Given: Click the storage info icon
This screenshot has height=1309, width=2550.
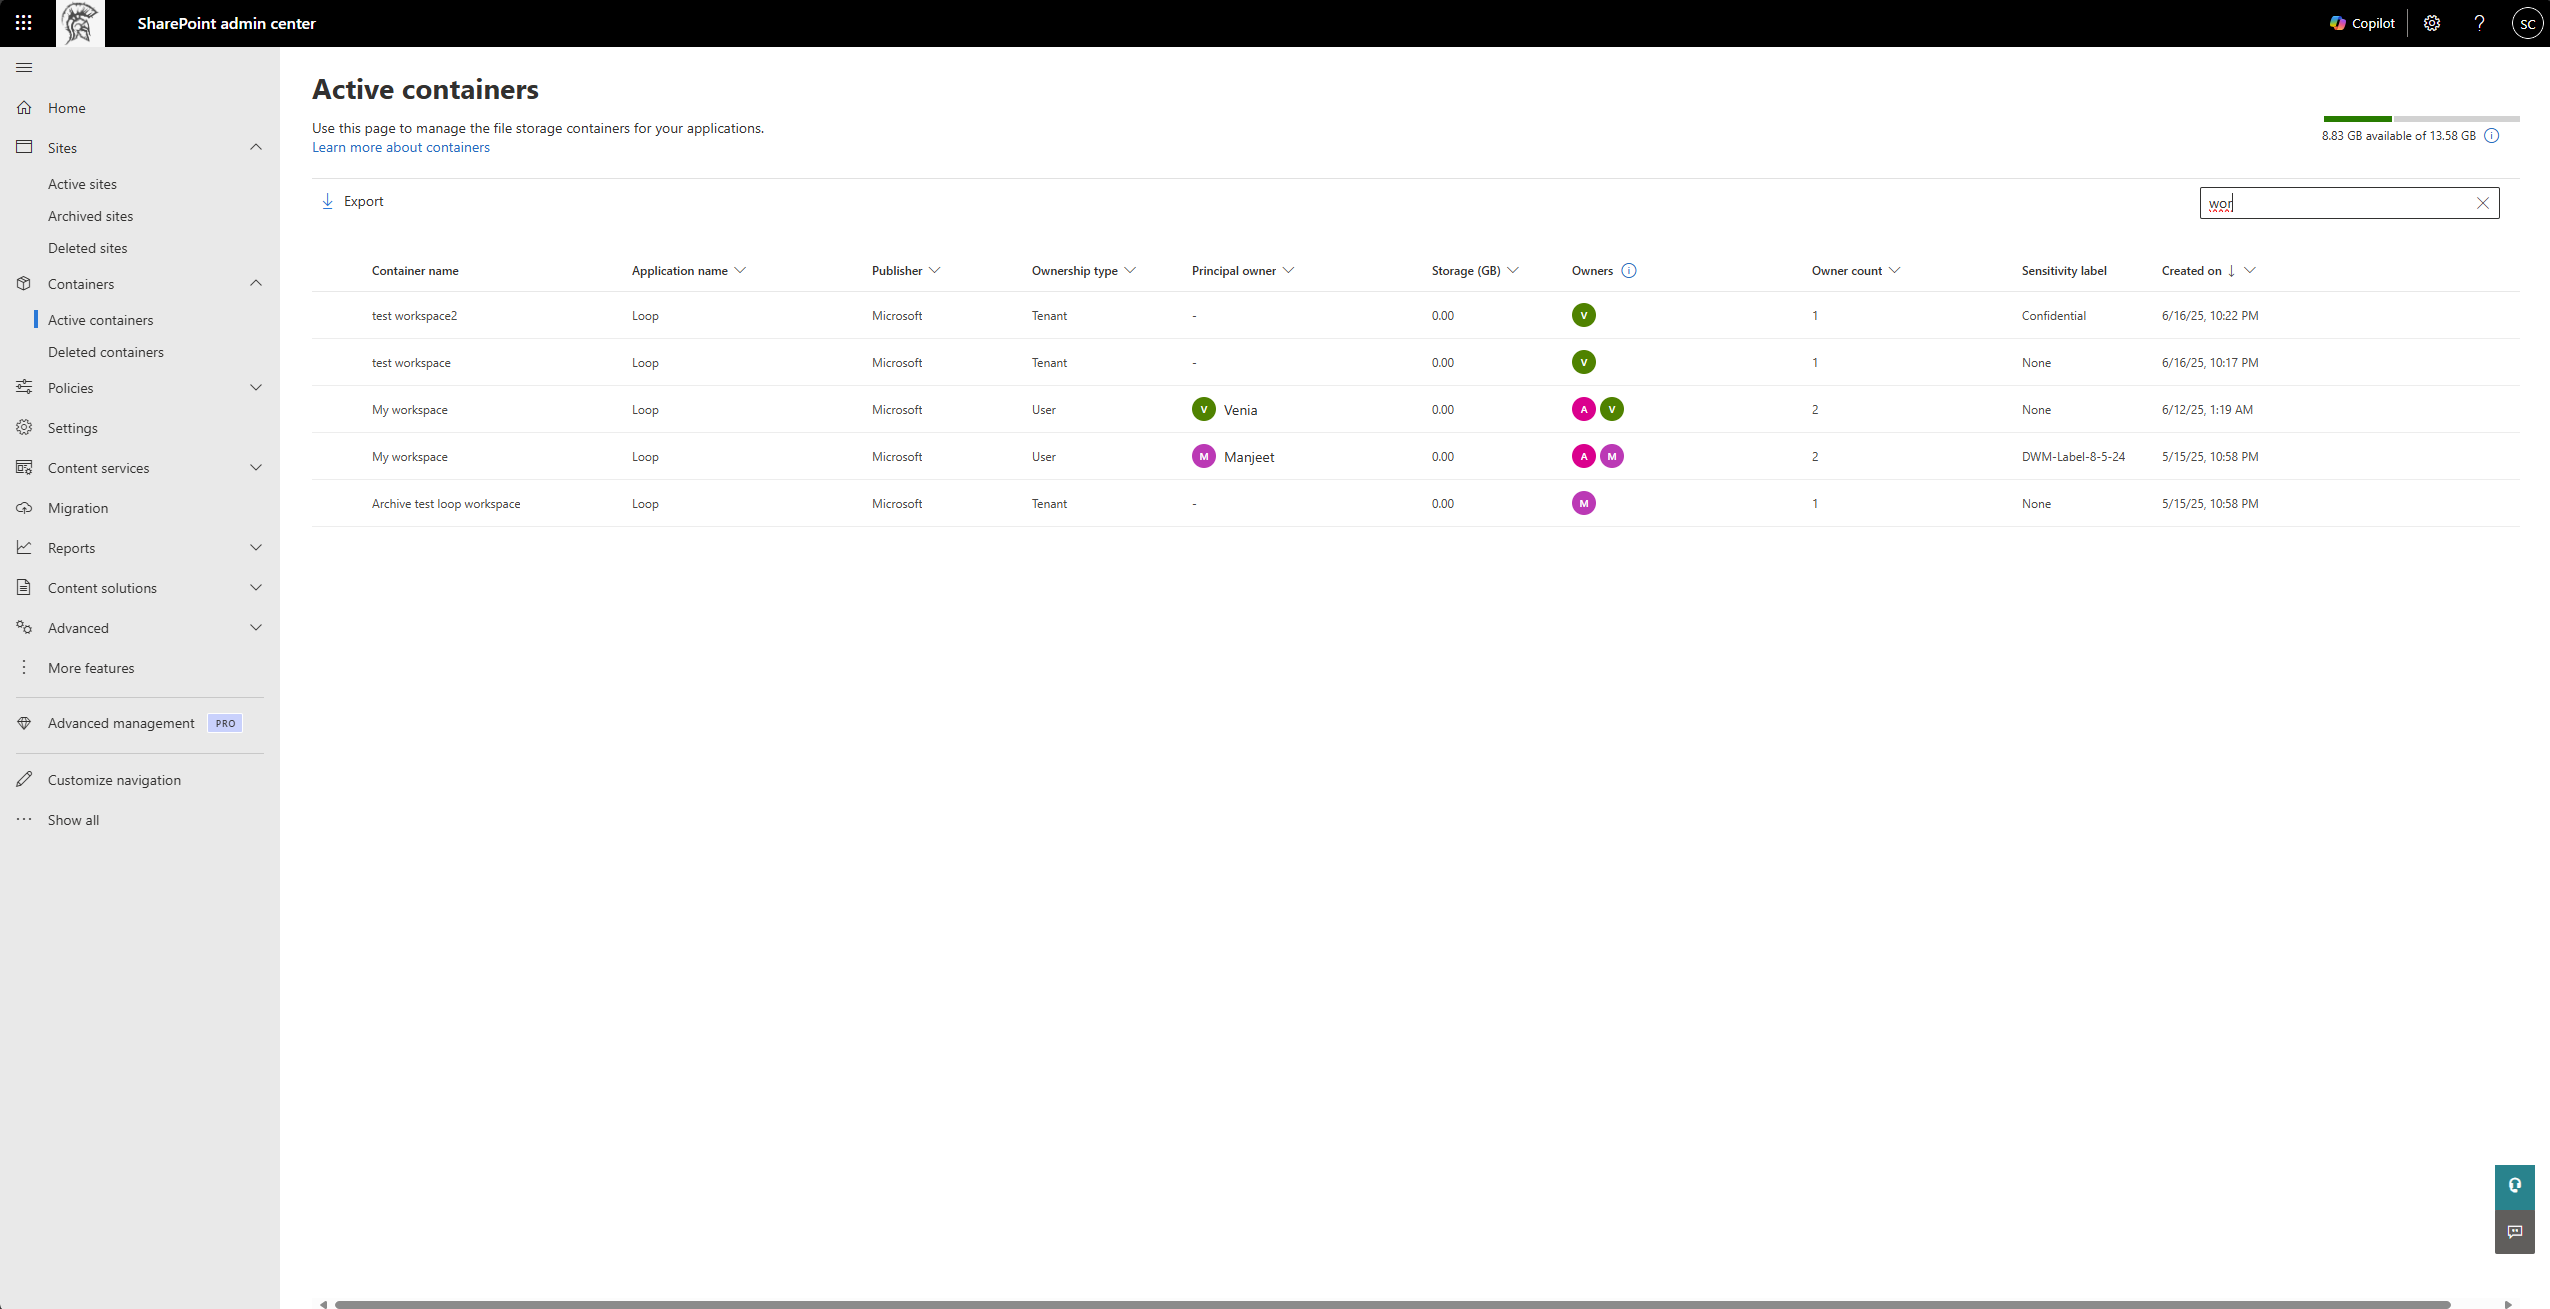Looking at the screenshot, I should pyautogui.click(x=2492, y=136).
